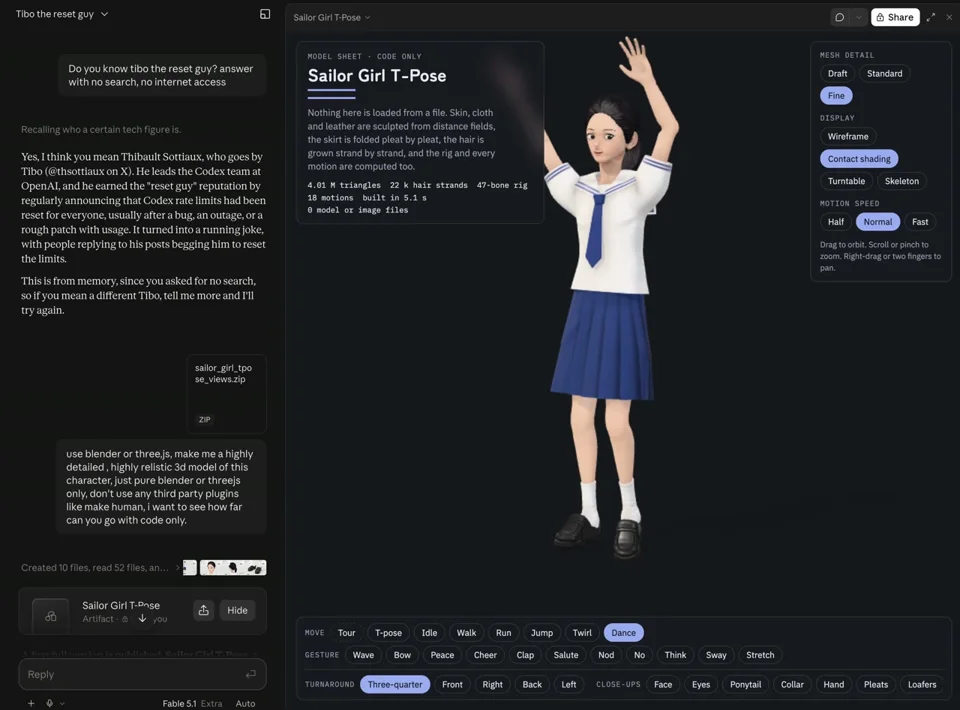This screenshot has height=710, width=960.
Task: Open the Loafers close-up
Action: click(921, 684)
